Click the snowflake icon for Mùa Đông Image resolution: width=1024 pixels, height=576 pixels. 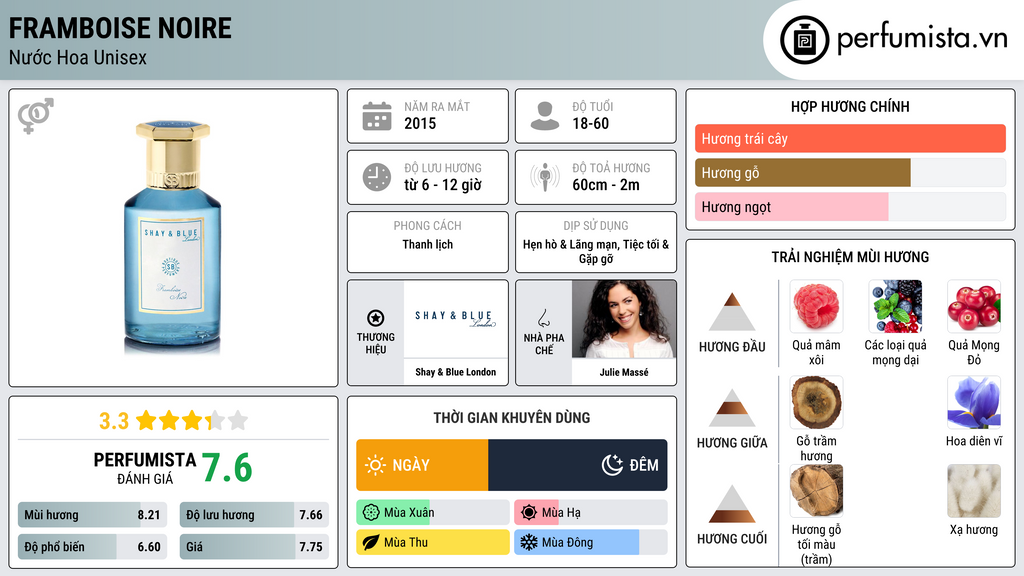(529, 542)
